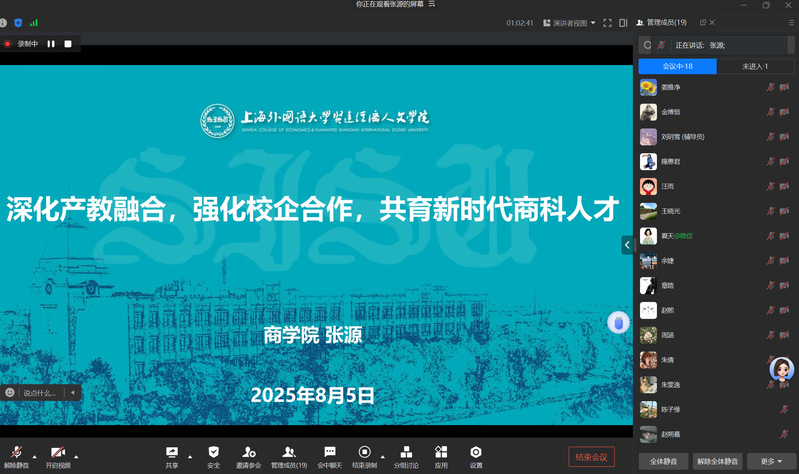Collapse the member panel with the side arrow
This screenshot has width=799, height=474.
pos(627,245)
